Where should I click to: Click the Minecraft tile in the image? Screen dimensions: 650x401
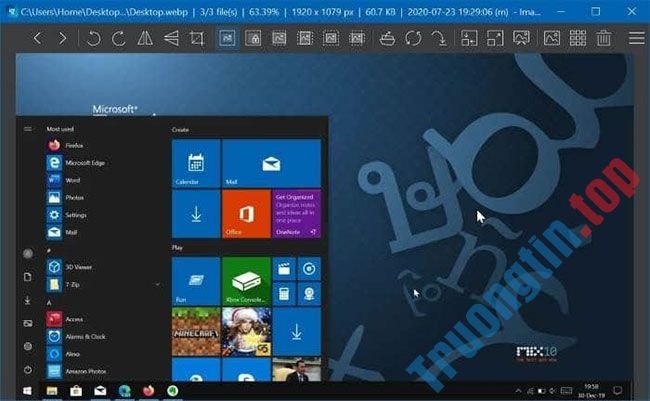[x=196, y=332]
